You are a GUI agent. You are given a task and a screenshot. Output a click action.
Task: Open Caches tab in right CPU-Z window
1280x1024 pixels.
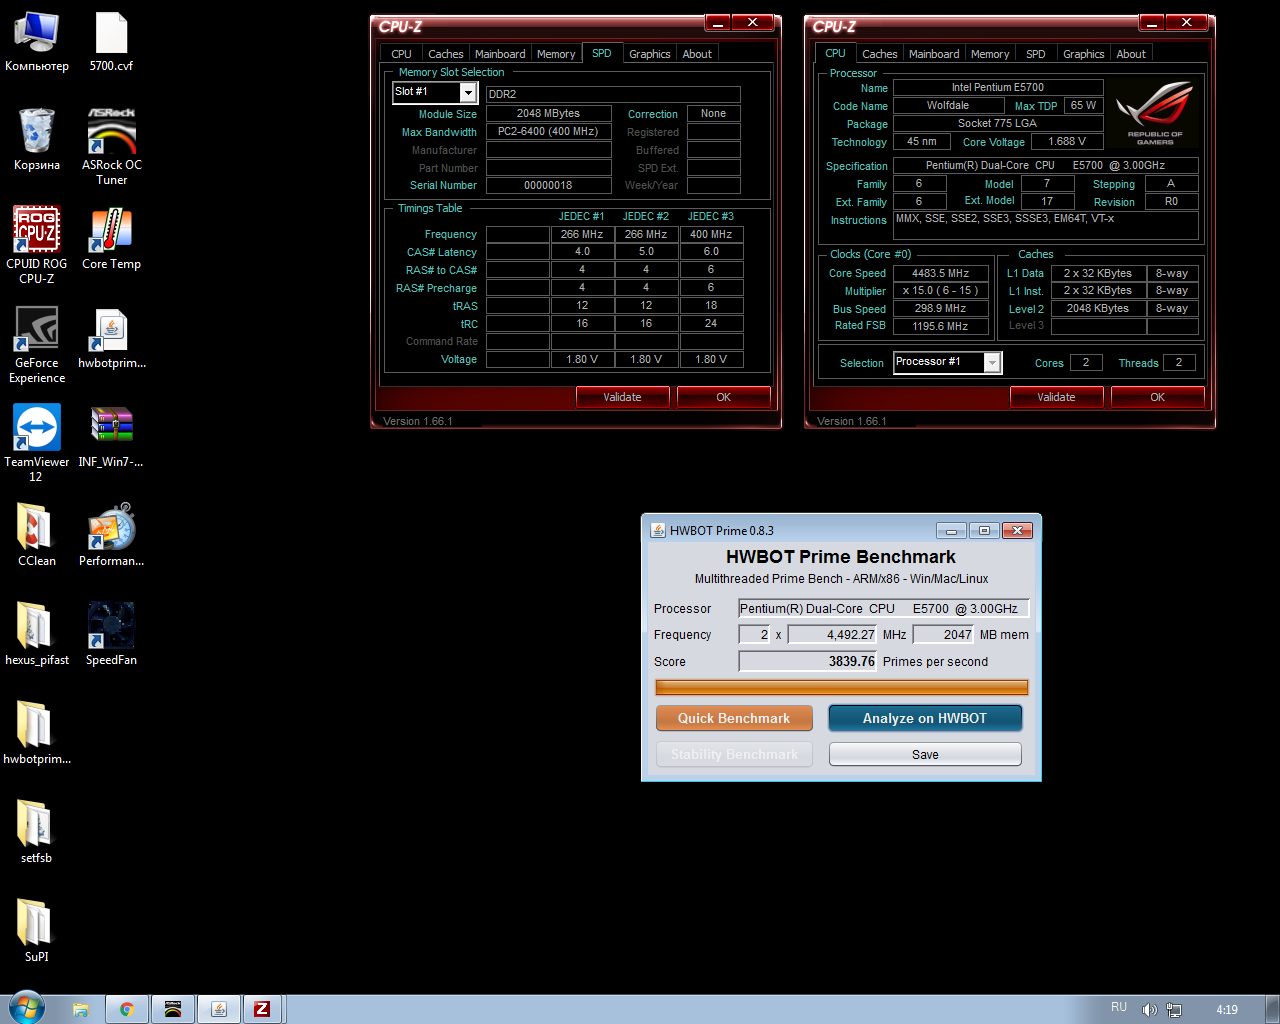point(880,54)
